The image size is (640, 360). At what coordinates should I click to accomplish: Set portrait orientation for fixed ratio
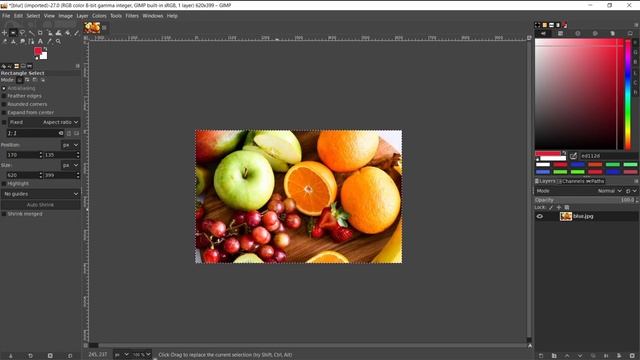pyautogui.click(x=69, y=133)
